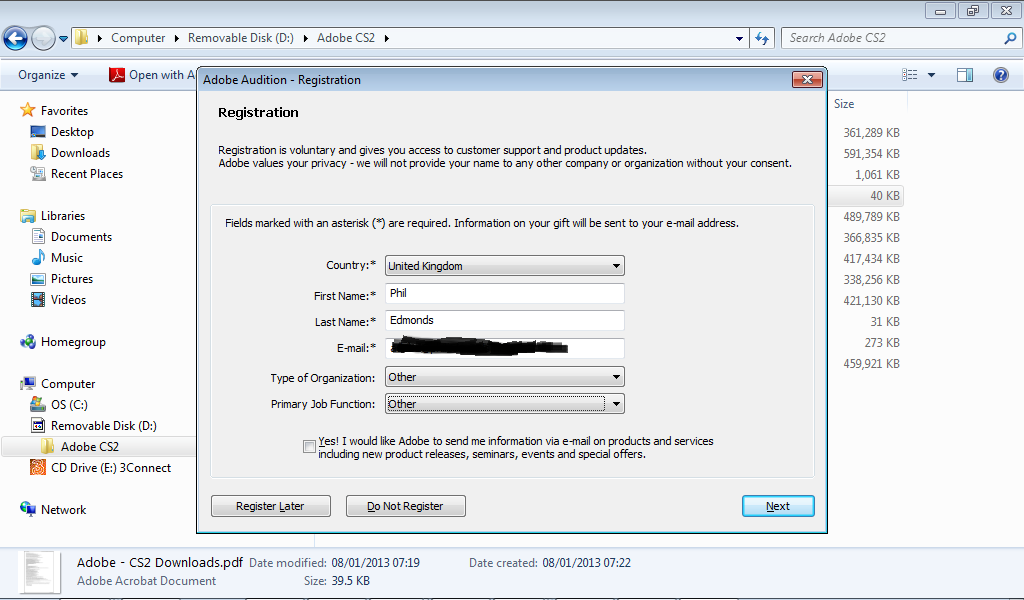Click the First Name field
Viewport: 1024px width, 600px height.
(505, 293)
